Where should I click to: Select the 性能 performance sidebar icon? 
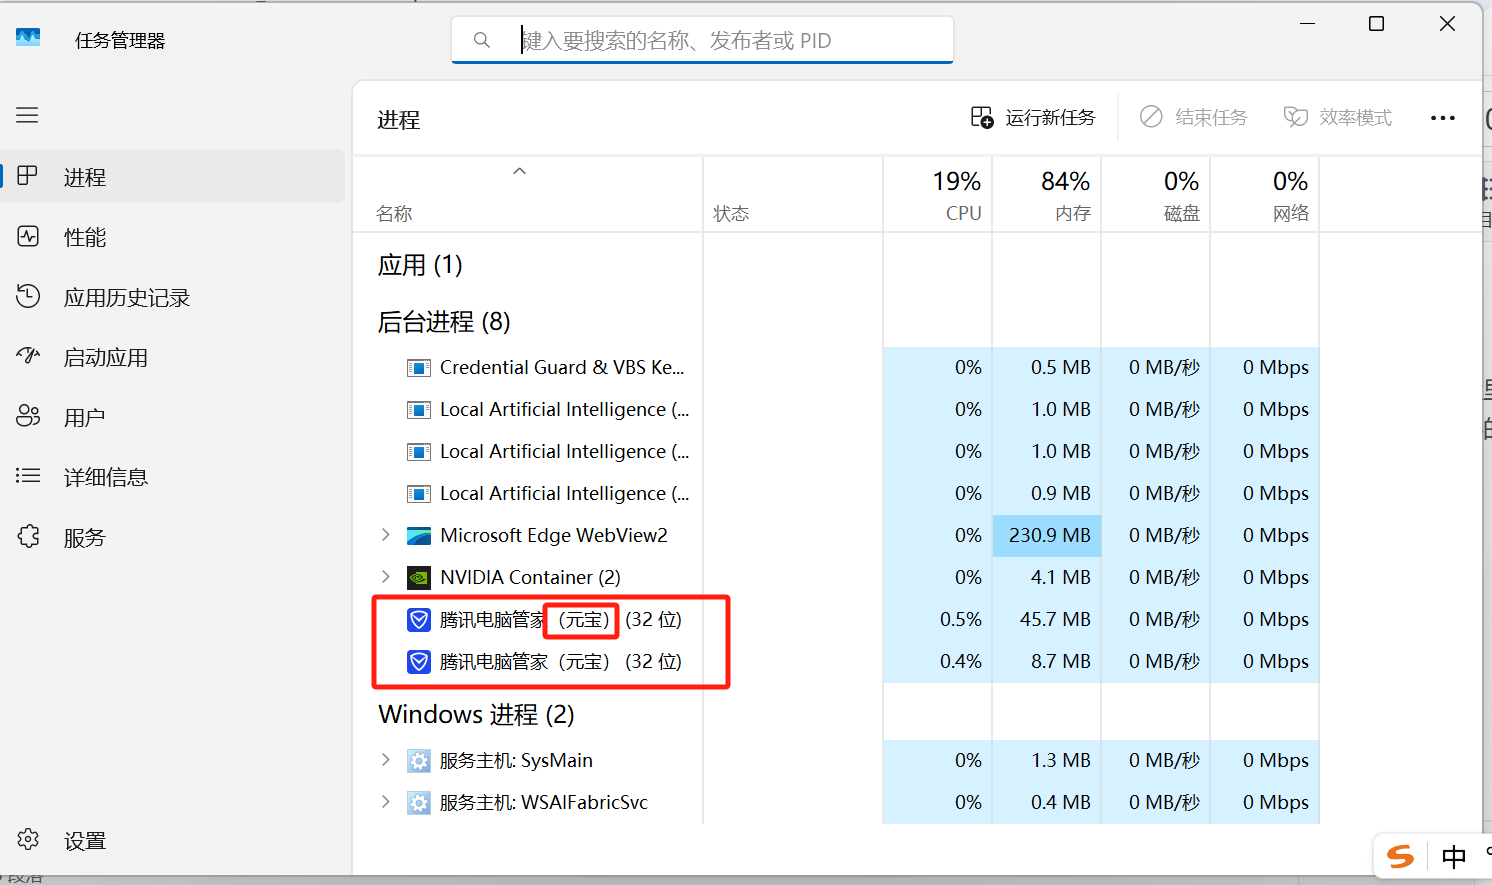(x=28, y=236)
